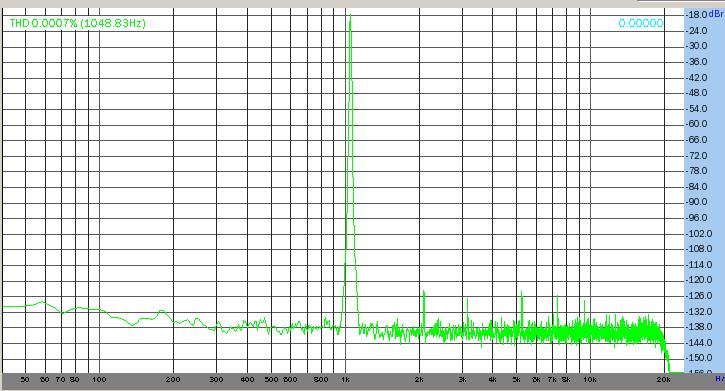Select the -126.0 level axis label

click(x=698, y=296)
